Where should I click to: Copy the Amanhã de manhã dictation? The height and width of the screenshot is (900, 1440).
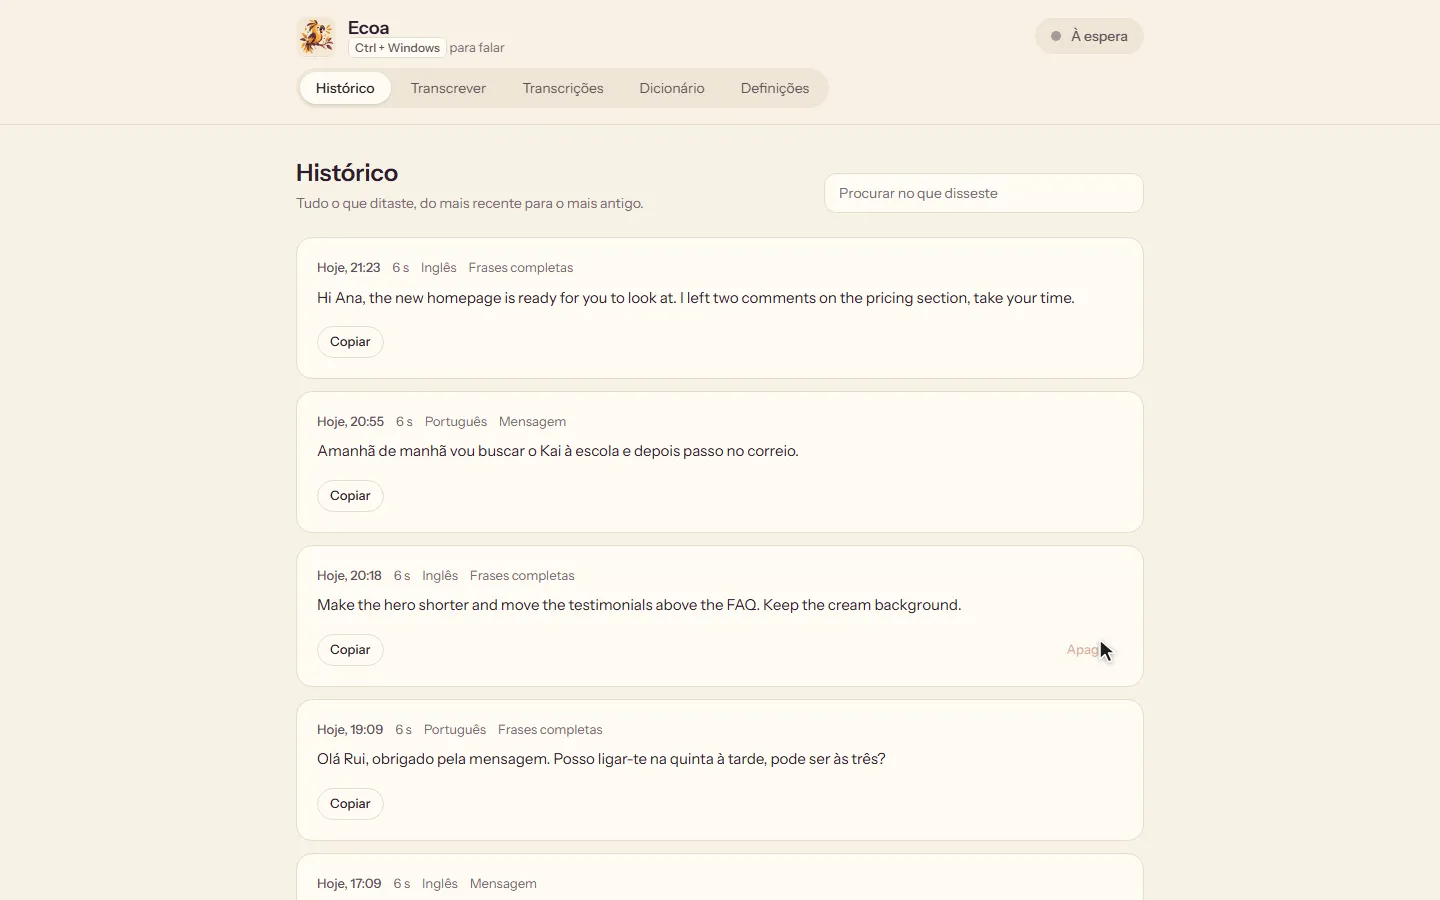[x=350, y=496]
